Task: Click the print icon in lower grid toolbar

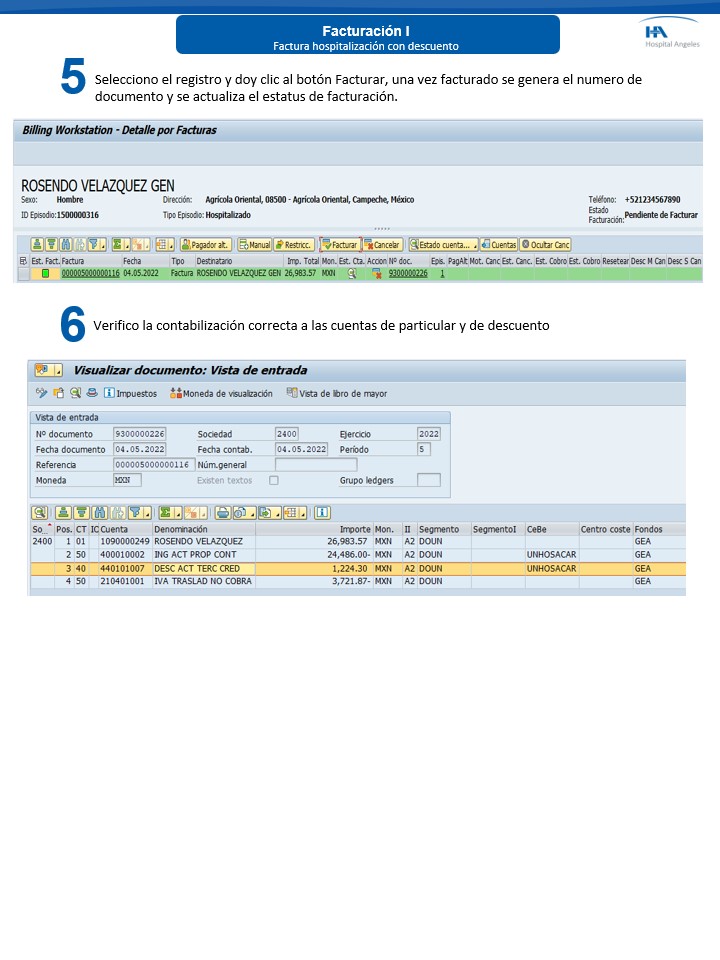Action: coord(223,513)
